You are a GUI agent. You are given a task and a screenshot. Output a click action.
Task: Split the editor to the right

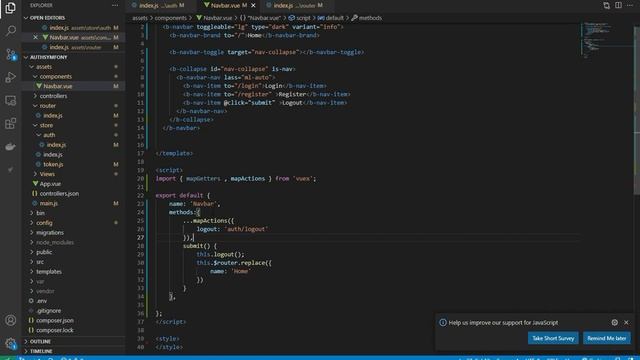pyautogui.click(x=618, y=5)
